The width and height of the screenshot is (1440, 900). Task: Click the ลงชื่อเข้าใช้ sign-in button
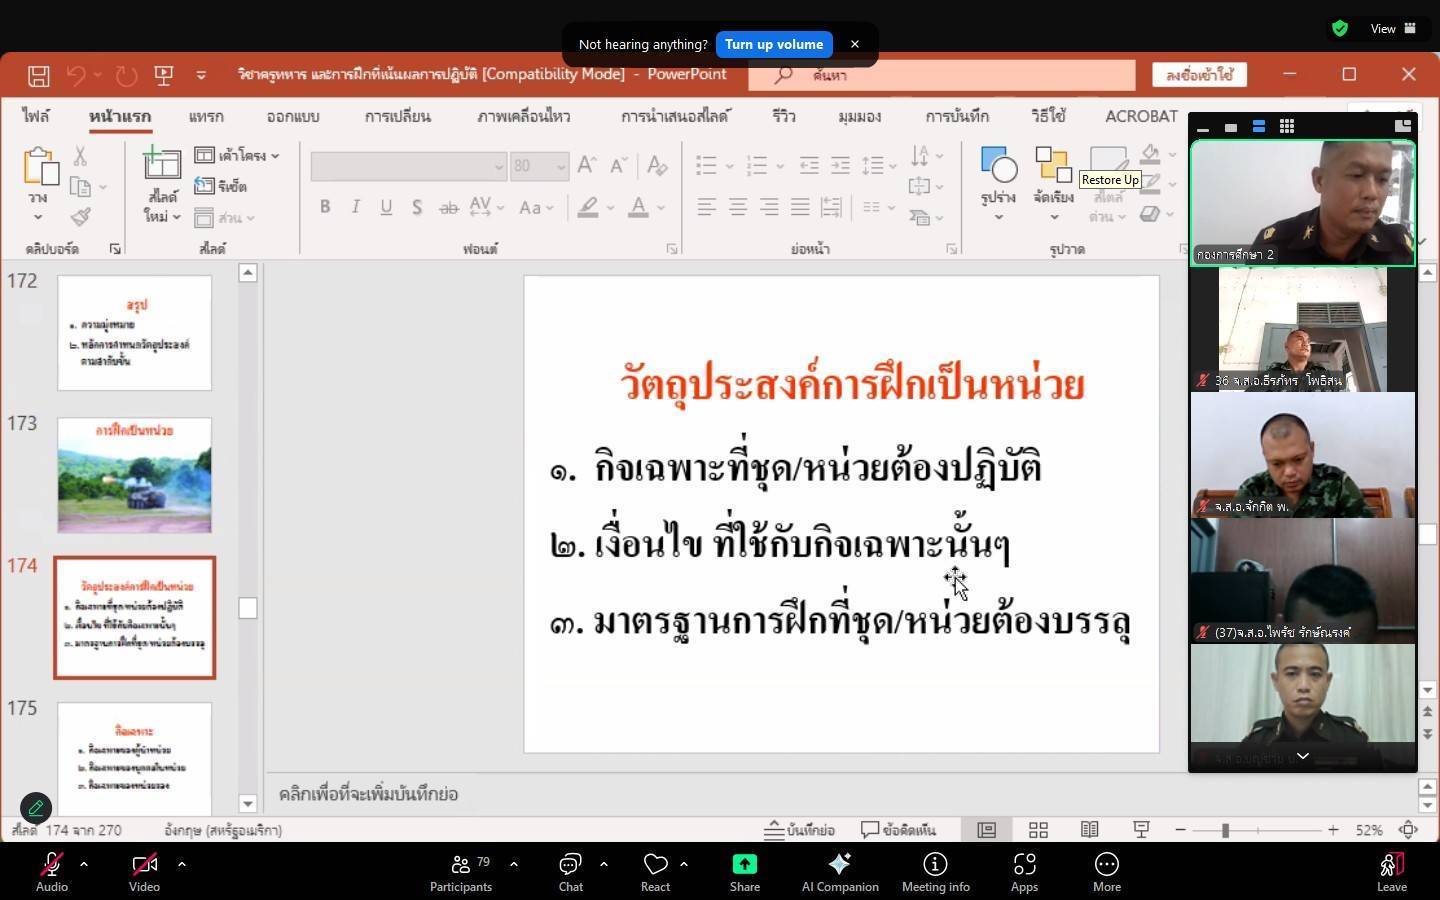1199,75
